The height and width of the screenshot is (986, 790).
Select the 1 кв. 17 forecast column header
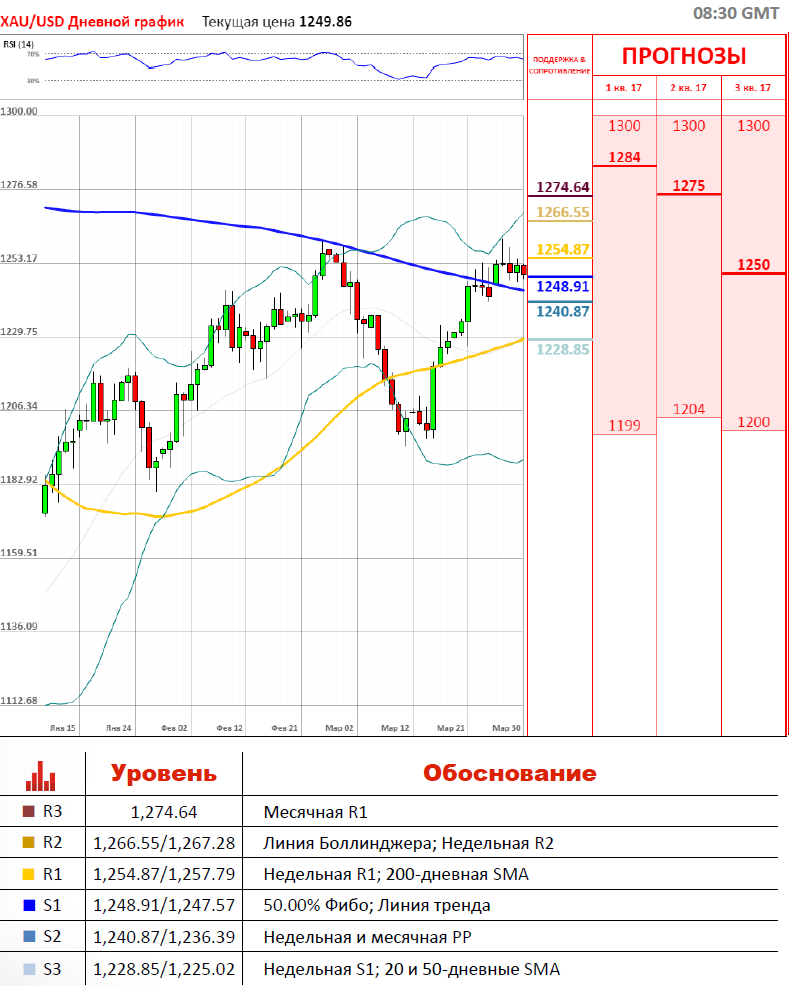624,88
